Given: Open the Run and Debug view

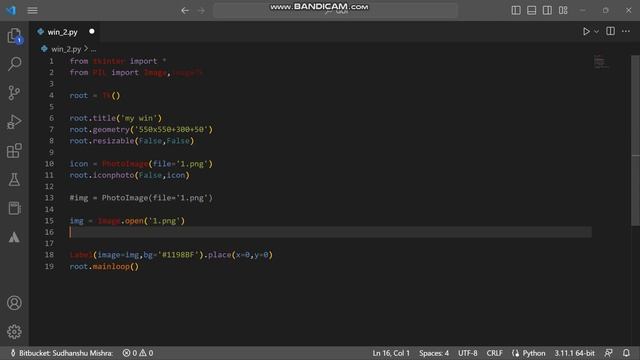Looking at the screenshot, I should [14, 122].
